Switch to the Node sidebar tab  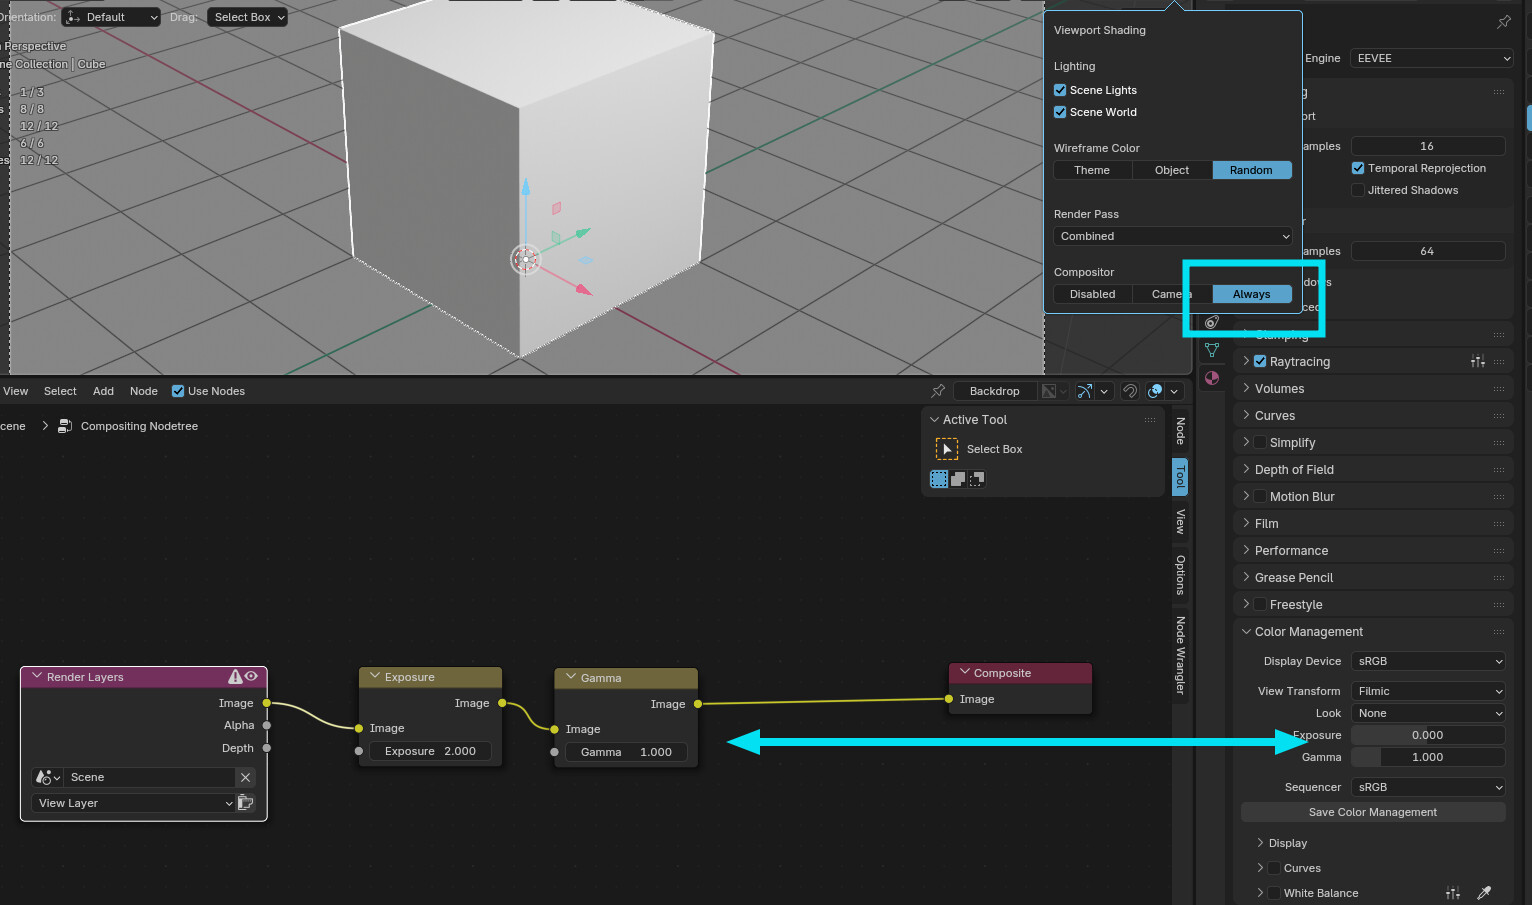[1180, 431]
